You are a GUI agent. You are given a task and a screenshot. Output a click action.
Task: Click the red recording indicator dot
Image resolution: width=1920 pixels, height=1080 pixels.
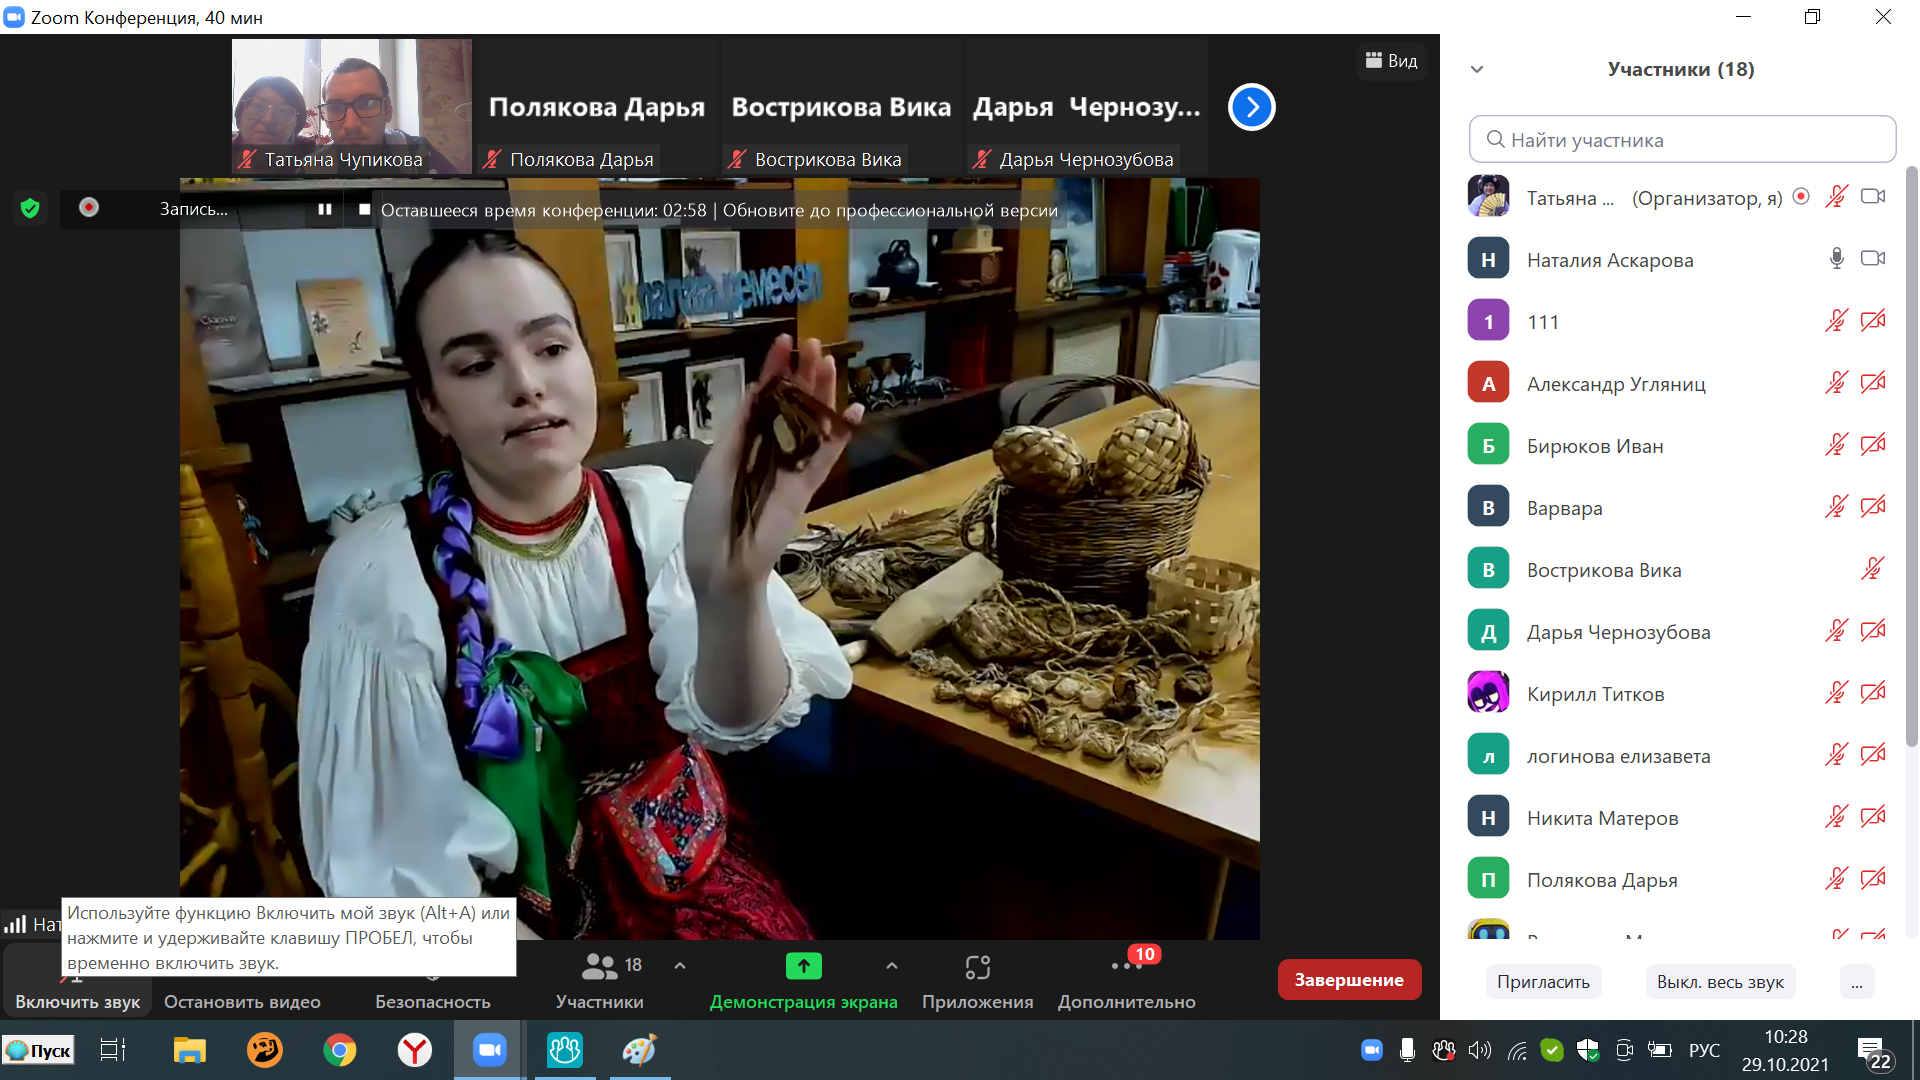click(89, 207)
